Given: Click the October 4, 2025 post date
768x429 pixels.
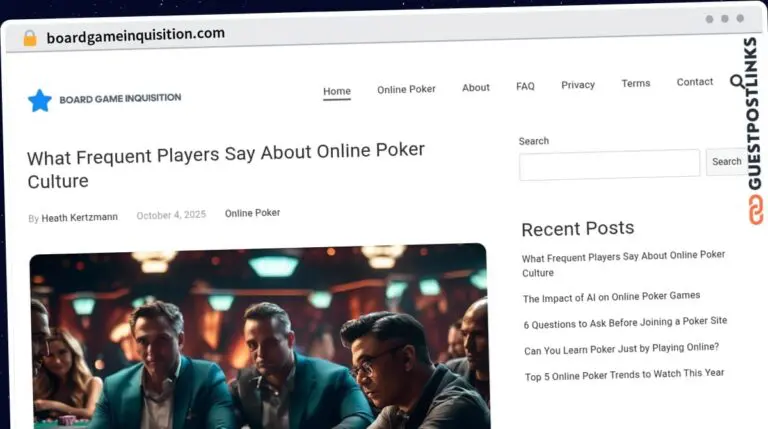Looking at the screenshot, I should pos(171,215).
